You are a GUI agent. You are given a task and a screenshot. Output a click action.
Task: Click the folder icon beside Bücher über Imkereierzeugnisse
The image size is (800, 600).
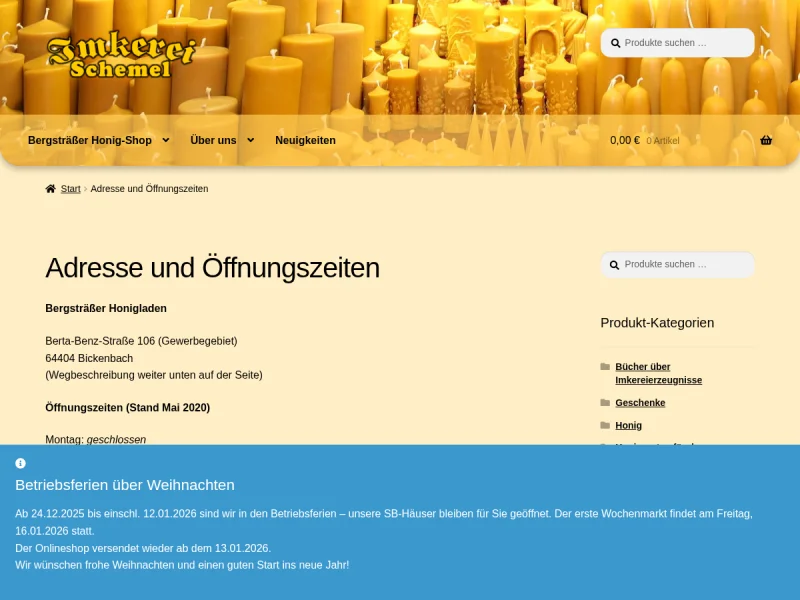(605, 367)
